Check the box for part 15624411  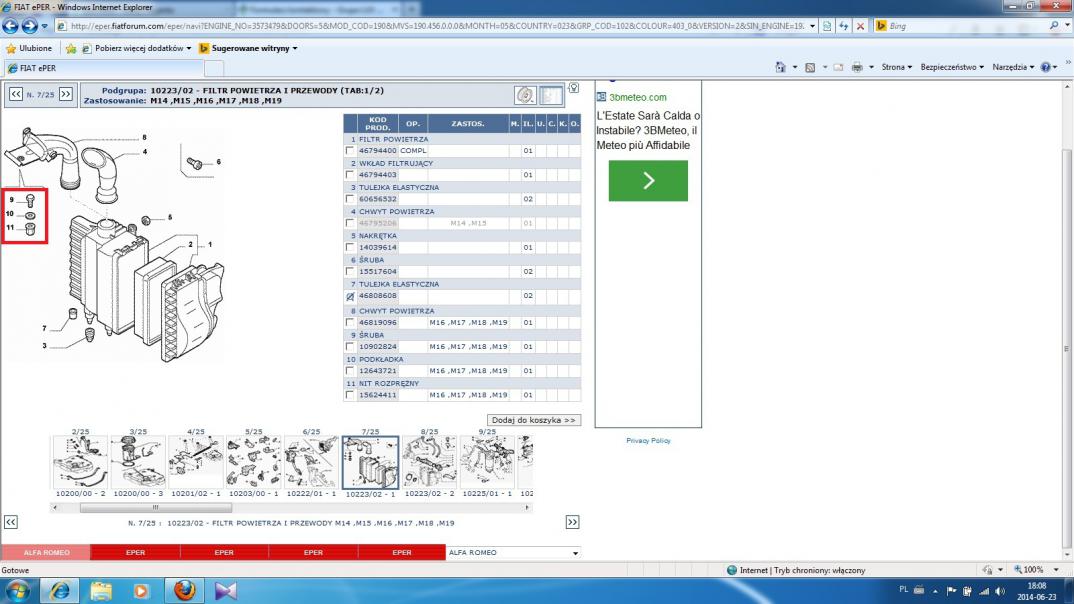(x=350, y=395)
